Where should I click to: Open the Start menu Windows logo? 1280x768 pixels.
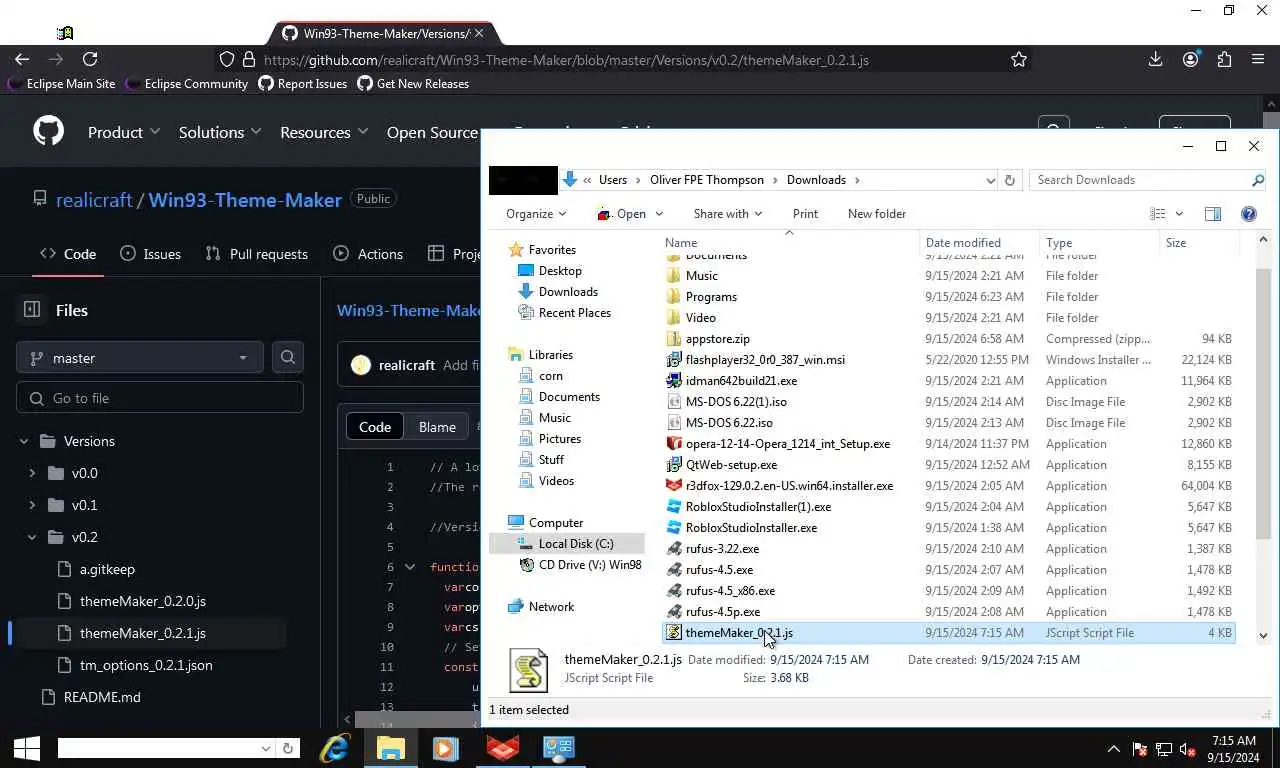point(26,748)
